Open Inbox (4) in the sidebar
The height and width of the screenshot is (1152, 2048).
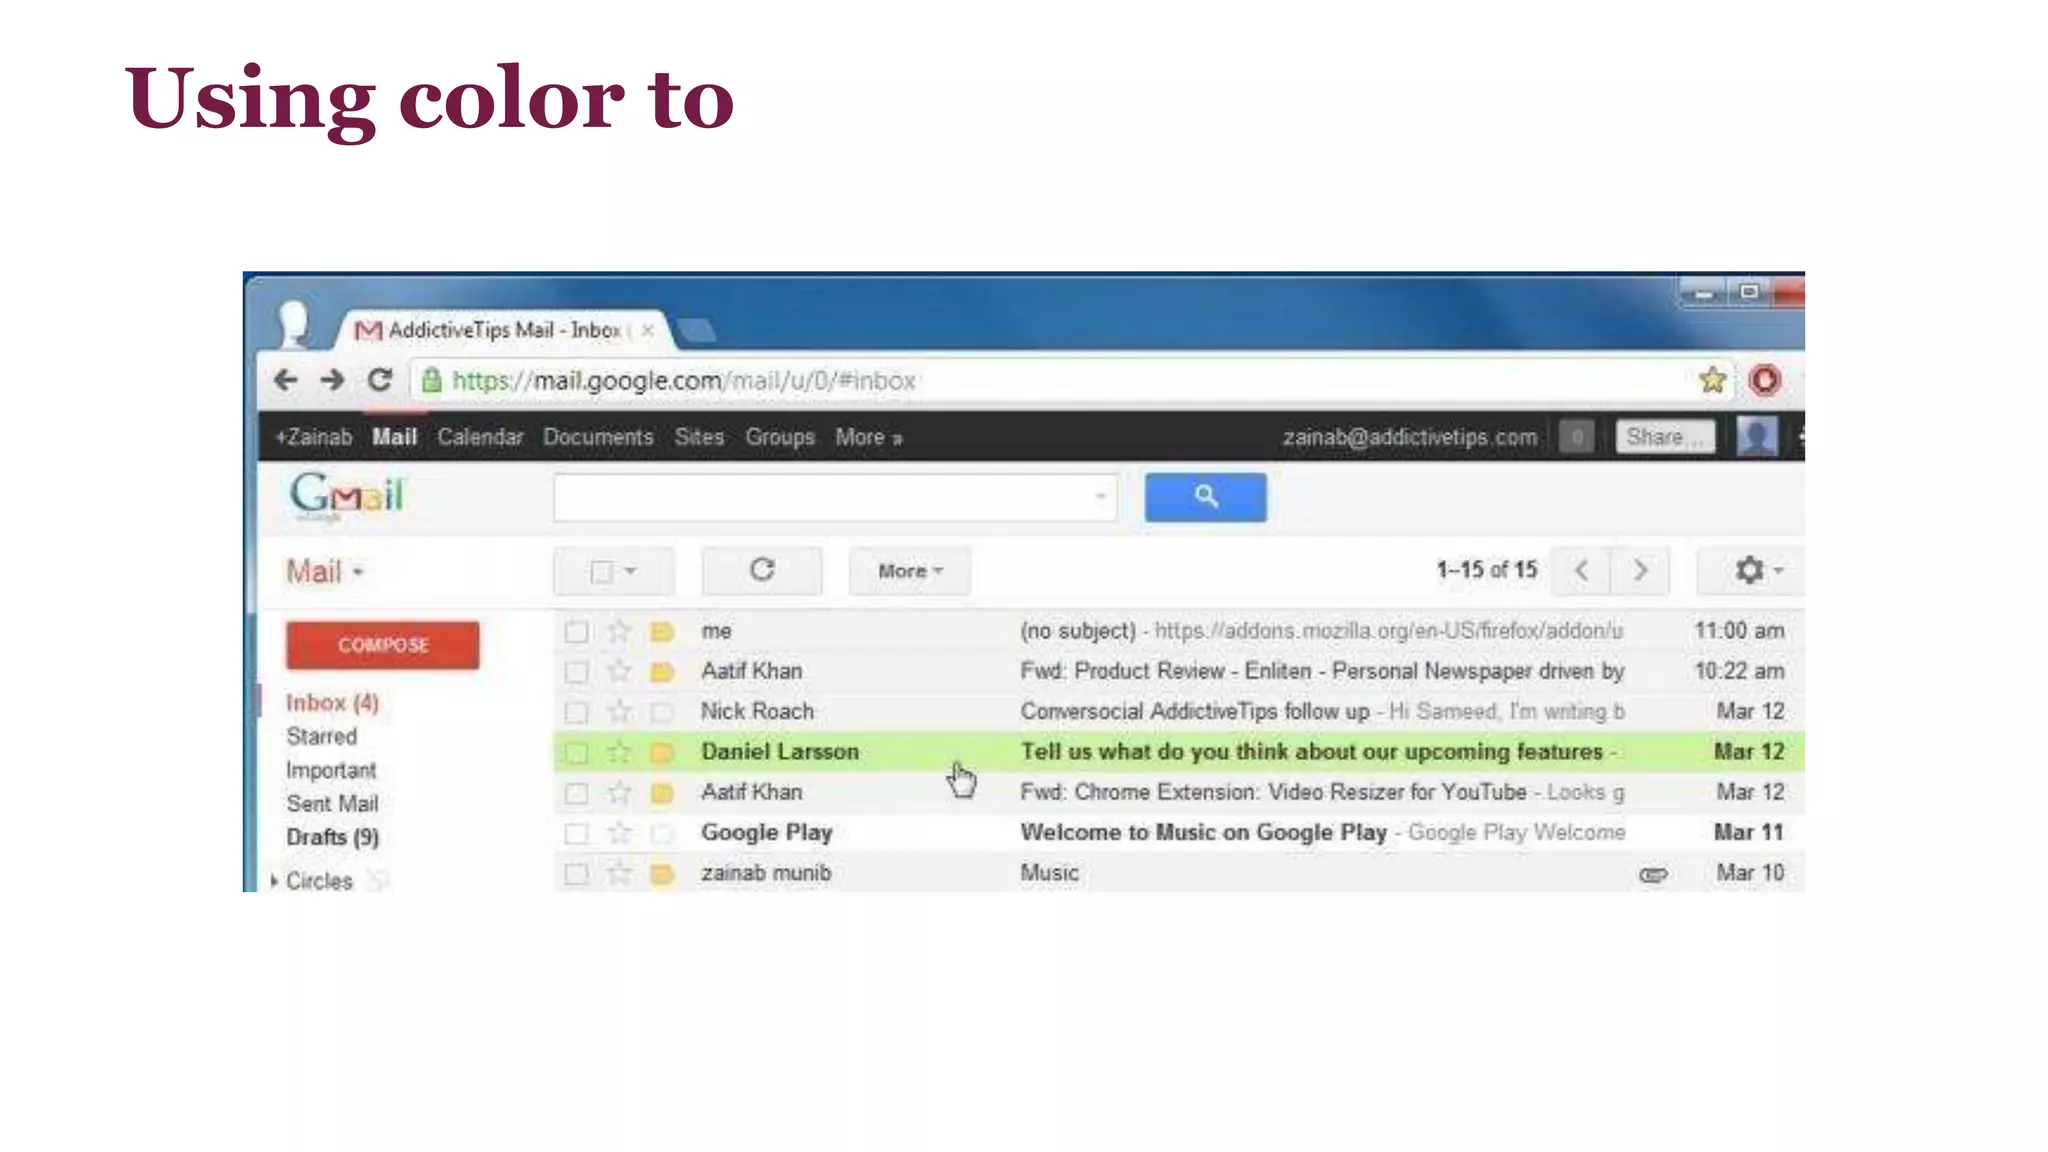point(332,703)
